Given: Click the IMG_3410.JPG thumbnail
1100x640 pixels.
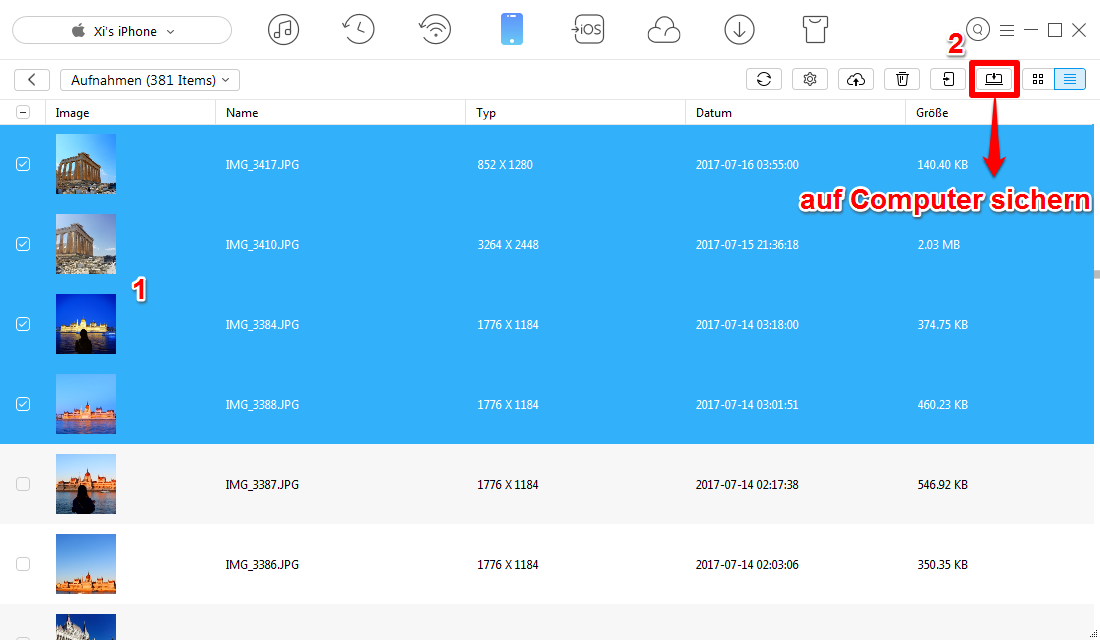Looking at the screenshot, I should tap(86, 244).
